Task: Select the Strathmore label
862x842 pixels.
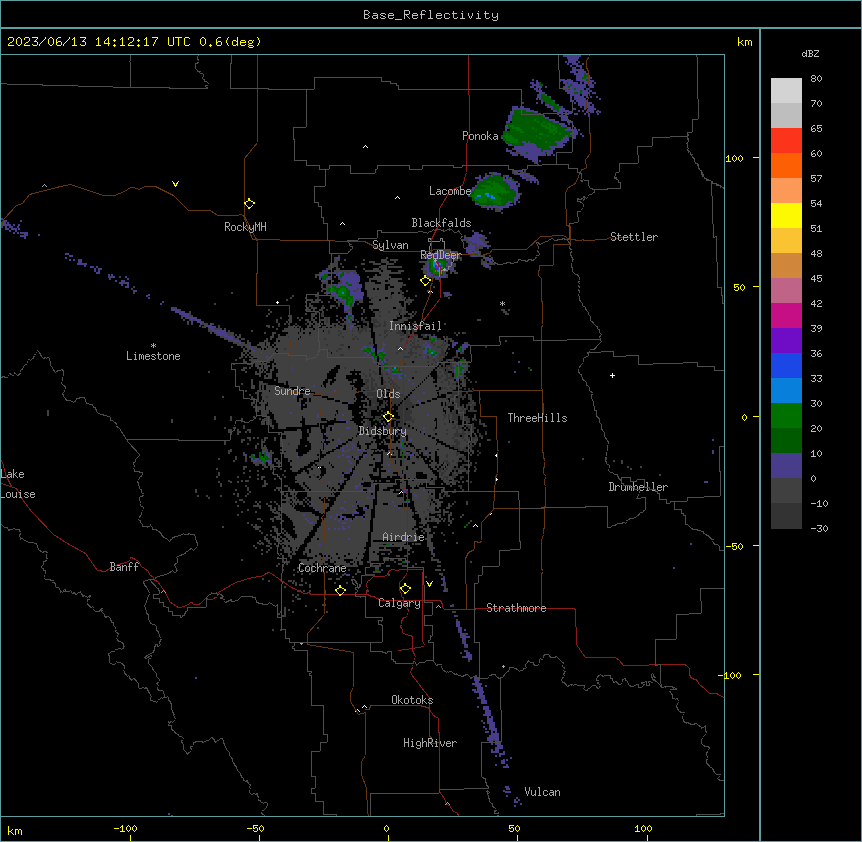Action: click(x=516, y=608)
